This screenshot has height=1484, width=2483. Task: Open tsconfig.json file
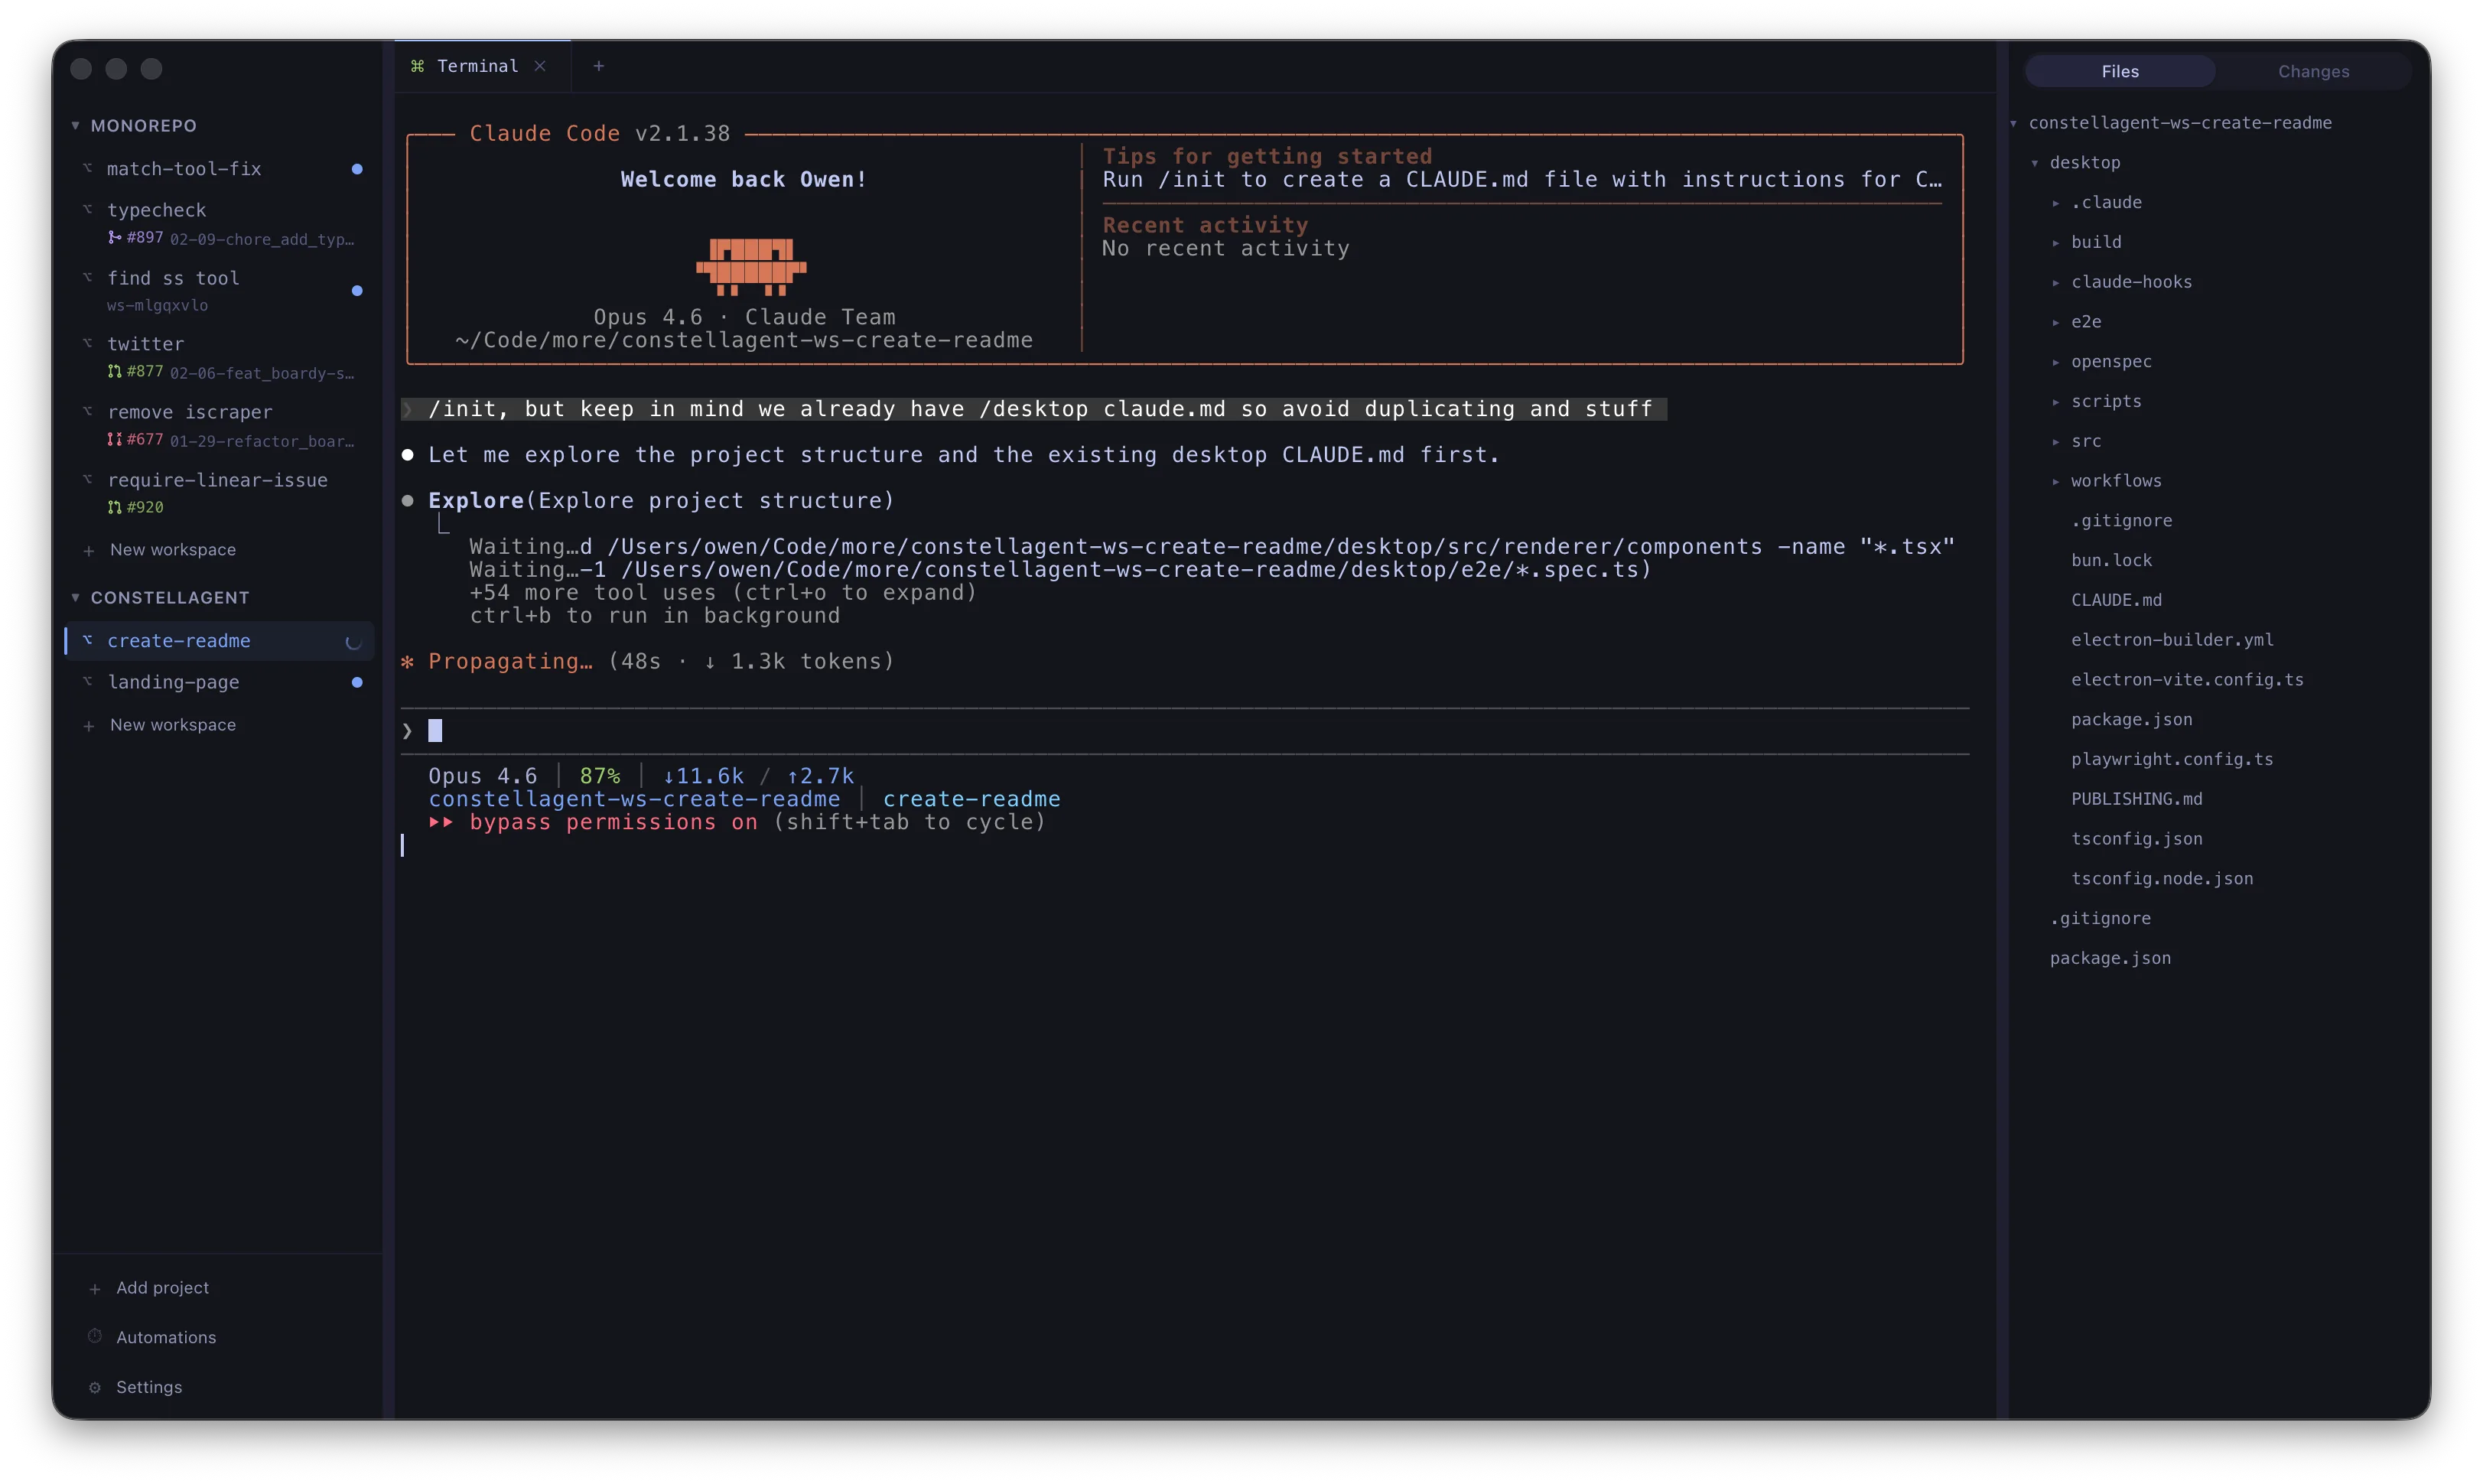tap(2136, 839)
